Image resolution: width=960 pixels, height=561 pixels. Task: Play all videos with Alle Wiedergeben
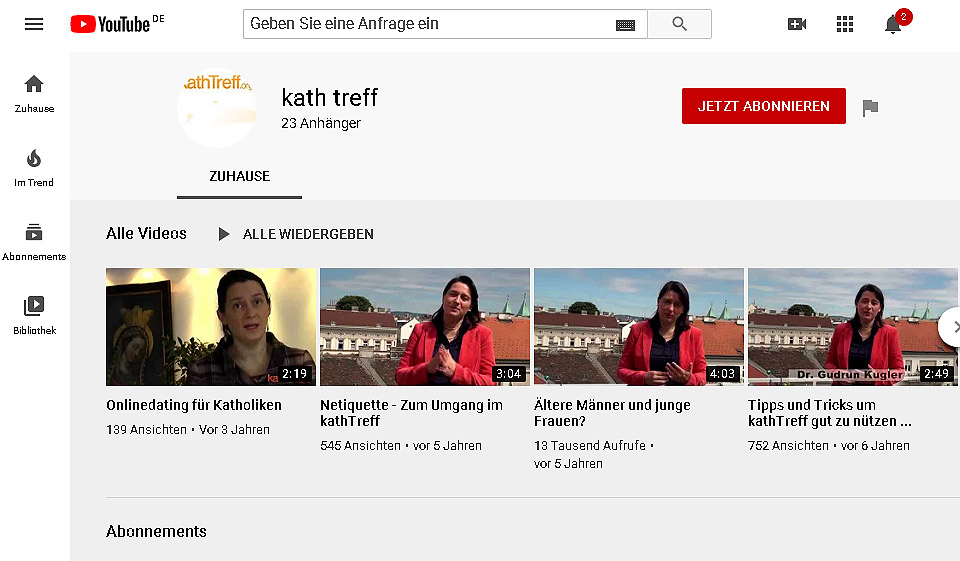[296, 234]
